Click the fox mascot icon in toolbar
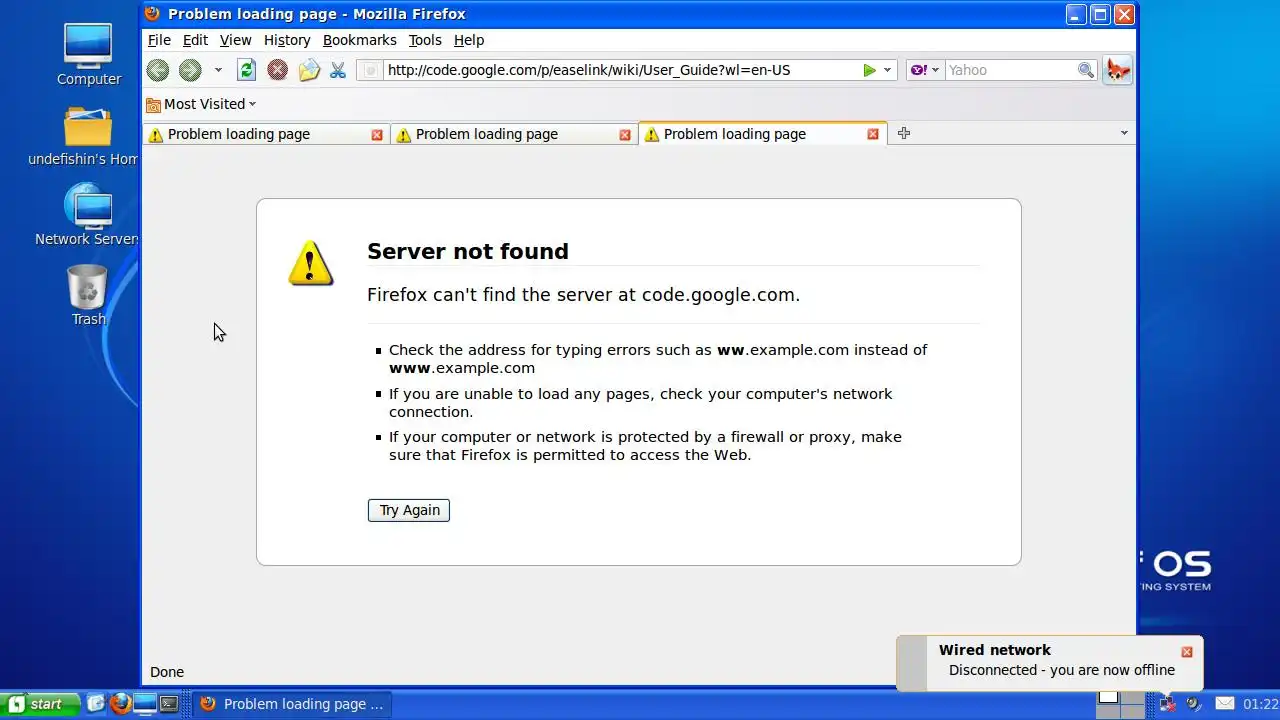 coord(1118,70)
